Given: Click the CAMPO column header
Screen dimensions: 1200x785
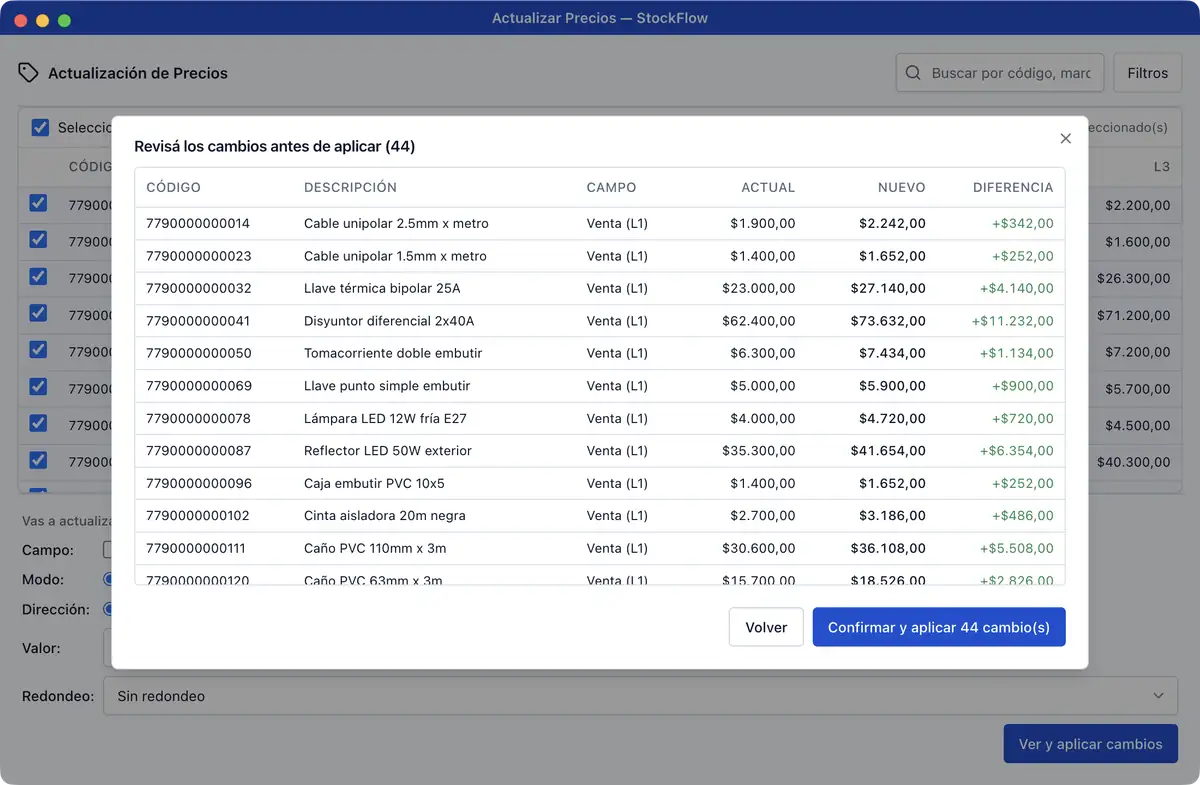Looking at the screenshot, I should (x=611, y=187).
